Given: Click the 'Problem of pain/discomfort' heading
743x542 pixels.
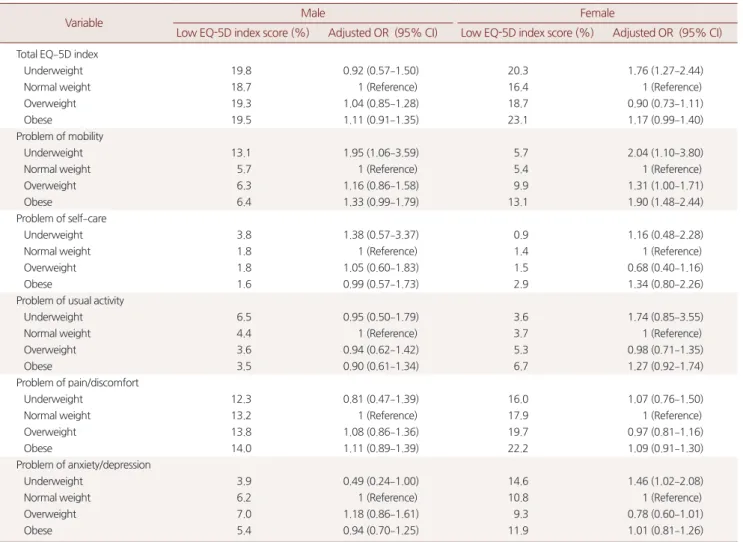Looking at the screenshot, I should tap(77, 383).
